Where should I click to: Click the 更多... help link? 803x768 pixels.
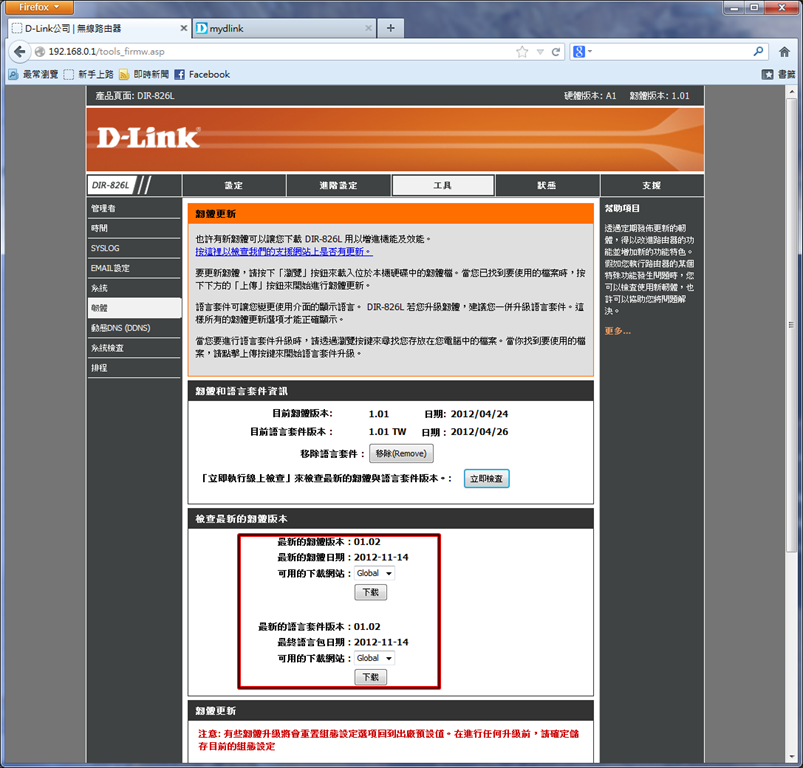618,331
